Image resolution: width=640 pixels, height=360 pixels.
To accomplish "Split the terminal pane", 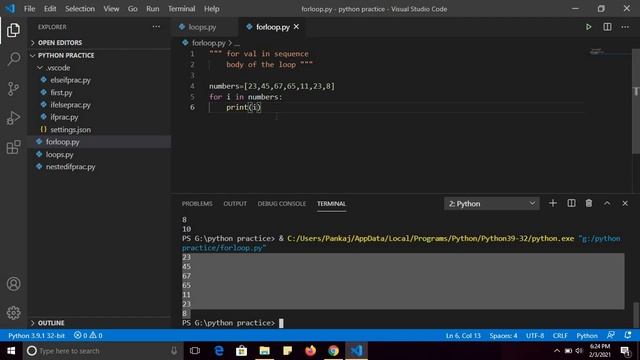I will (571, 203).
